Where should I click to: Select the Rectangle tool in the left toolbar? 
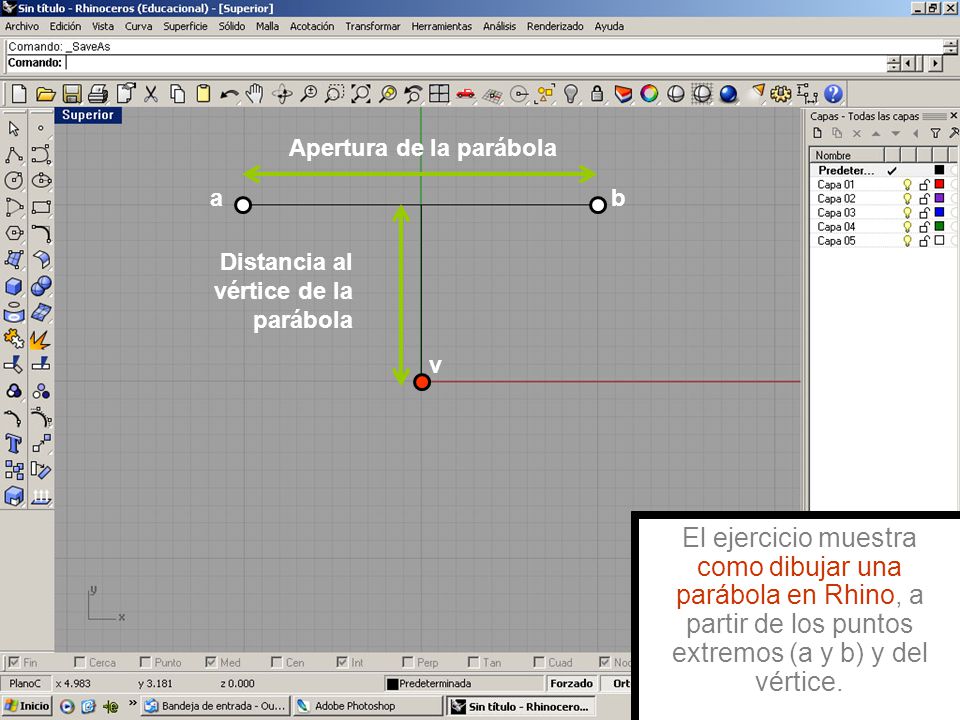point(41,207)
